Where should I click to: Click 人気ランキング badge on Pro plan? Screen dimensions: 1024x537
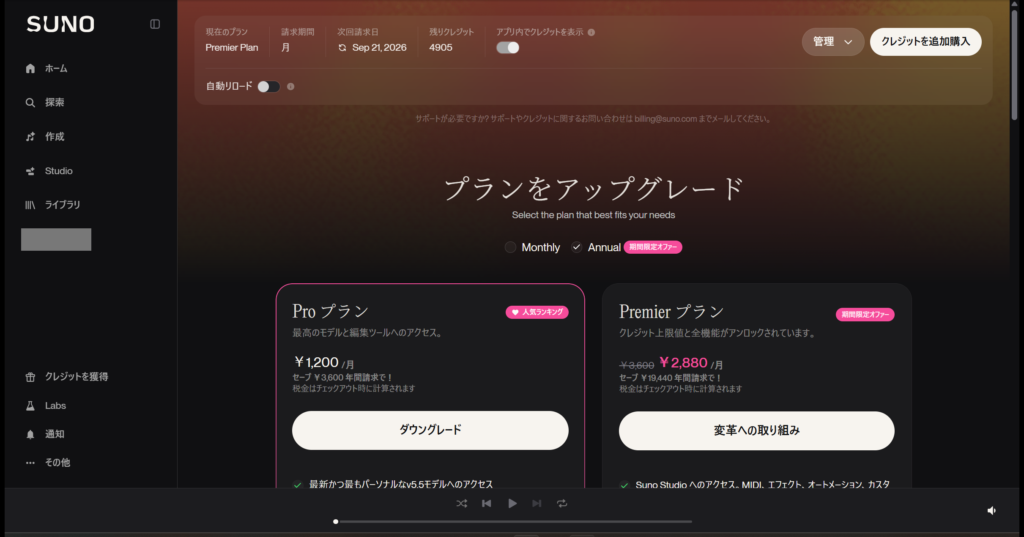tap(537, 312)
